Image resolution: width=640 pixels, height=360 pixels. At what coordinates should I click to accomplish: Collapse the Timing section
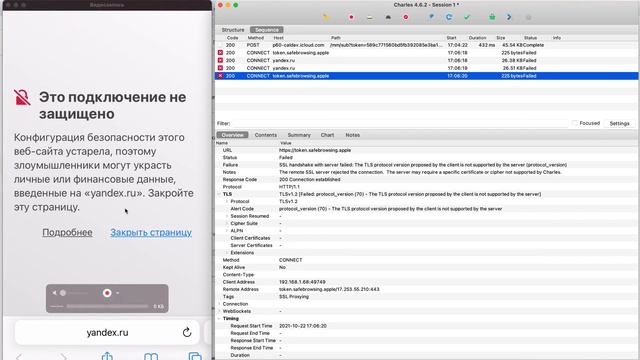point(219,319)
